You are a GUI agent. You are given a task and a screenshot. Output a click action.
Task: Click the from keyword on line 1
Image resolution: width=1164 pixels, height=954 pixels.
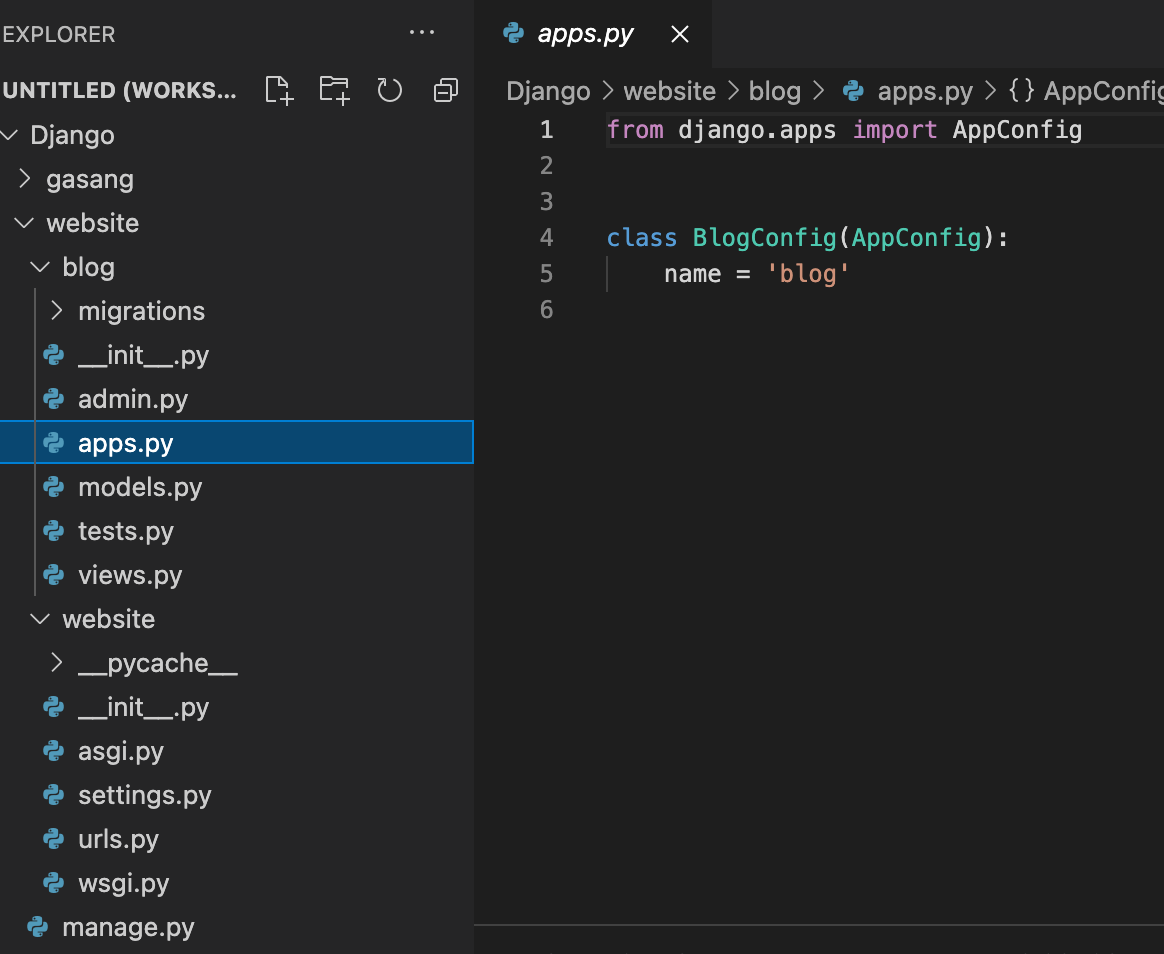(635, 130)
